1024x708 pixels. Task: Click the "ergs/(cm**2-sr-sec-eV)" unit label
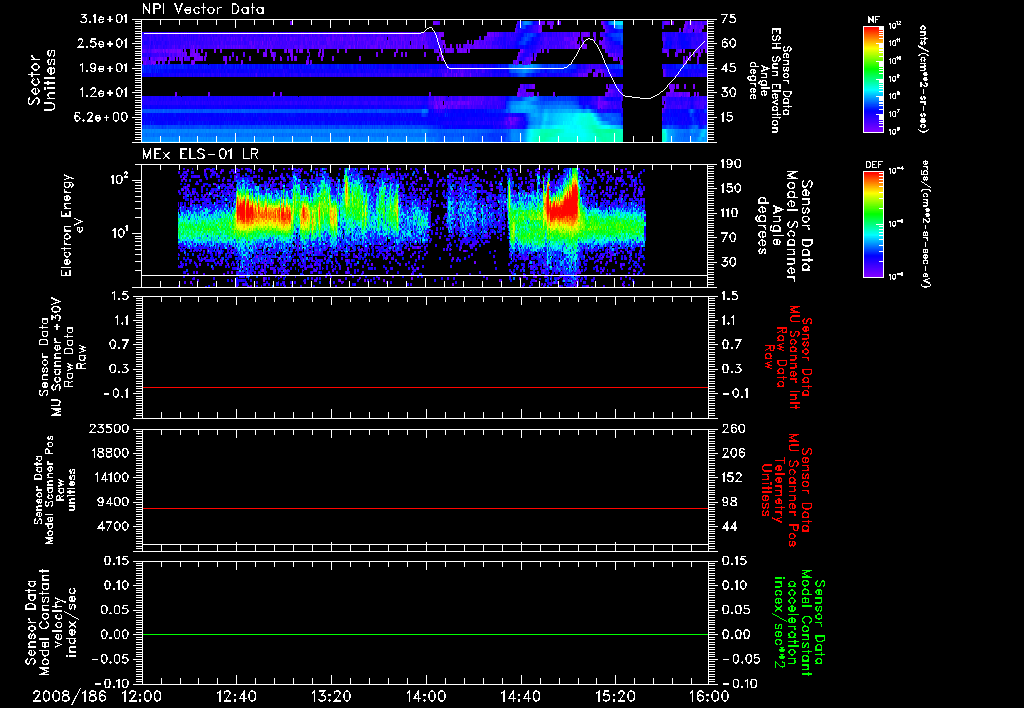[x=925, y=224]
